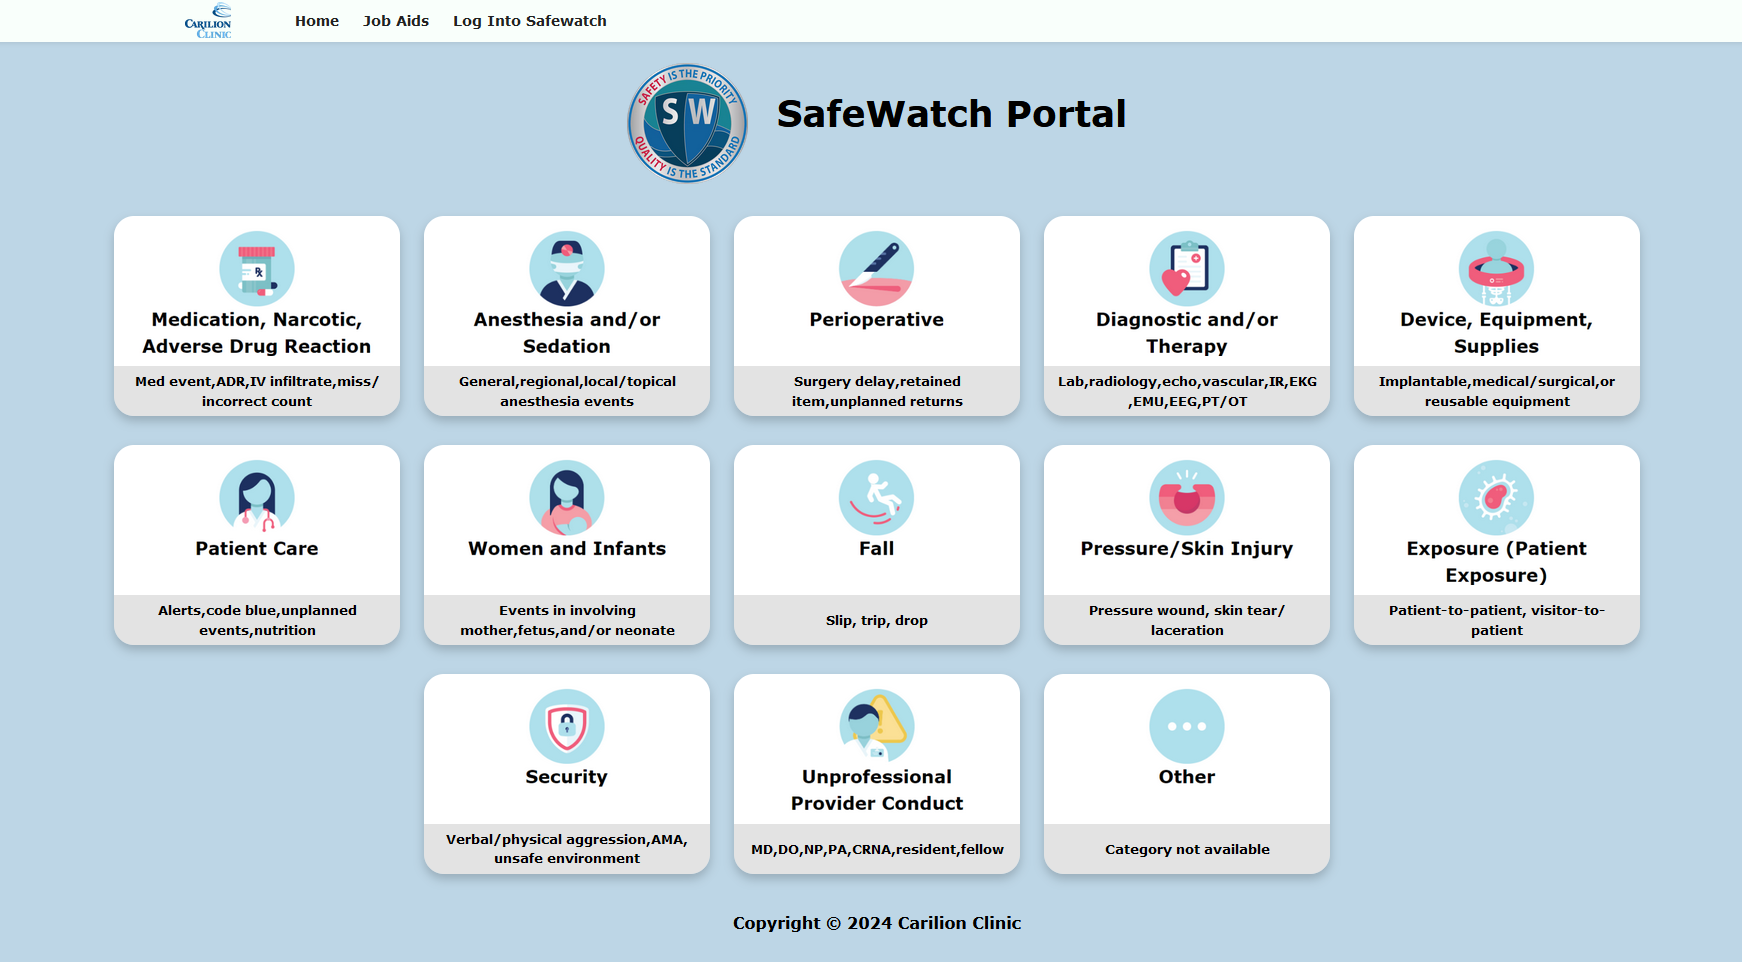Click 'Events in involving mother,fetus' text
The height and width of the screenshot is (962, 1742).
[567, 620]
